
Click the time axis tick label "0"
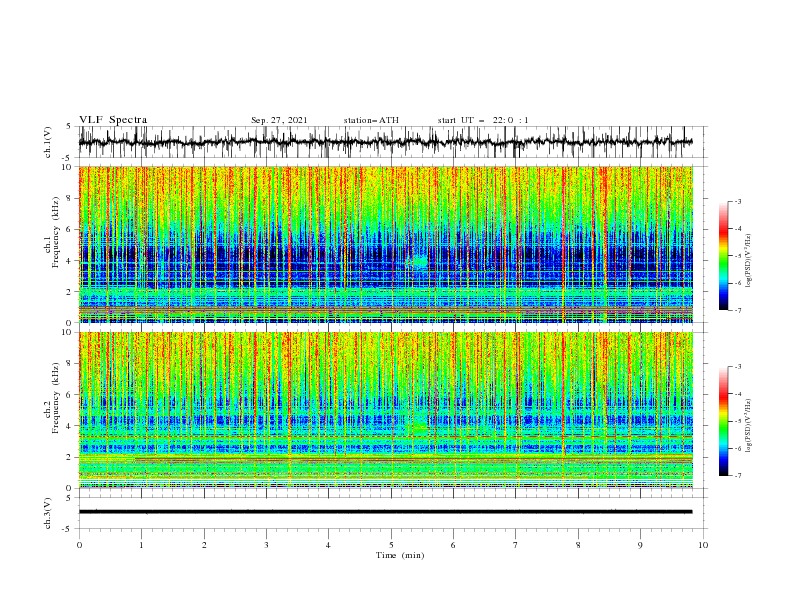pos(79,545)
